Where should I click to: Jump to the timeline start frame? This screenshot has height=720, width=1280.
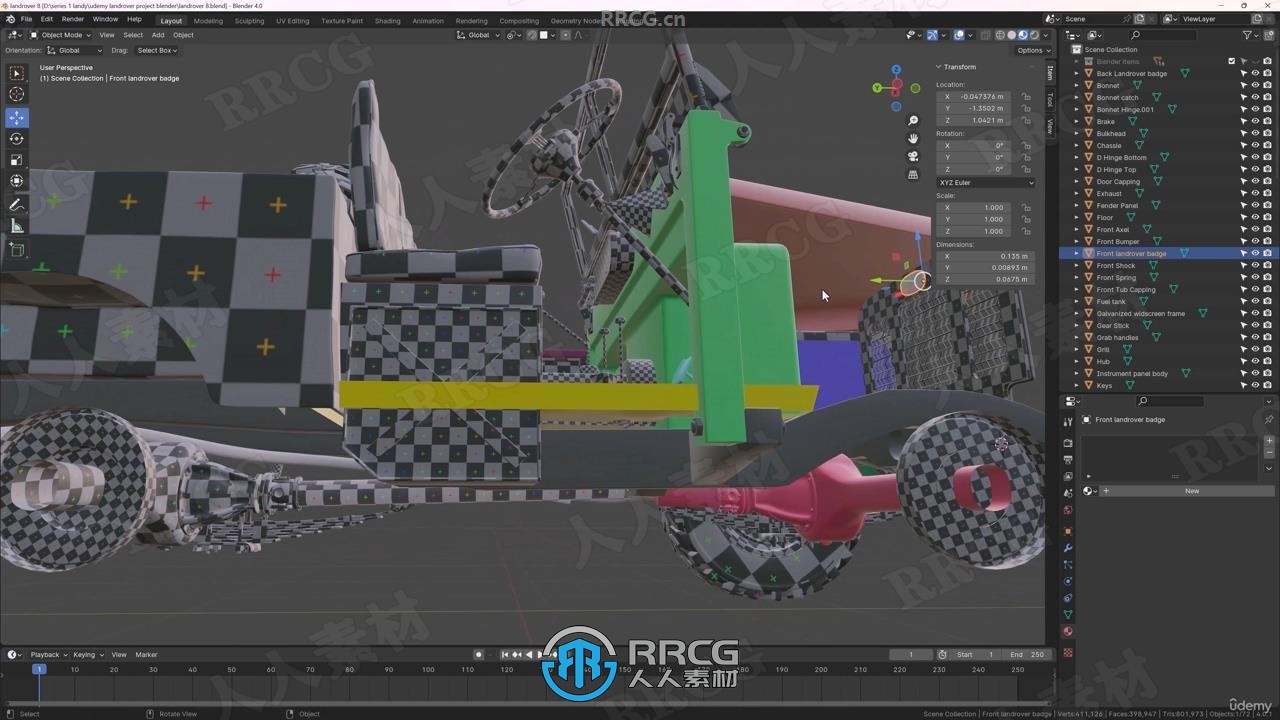[x=506, y=655]
